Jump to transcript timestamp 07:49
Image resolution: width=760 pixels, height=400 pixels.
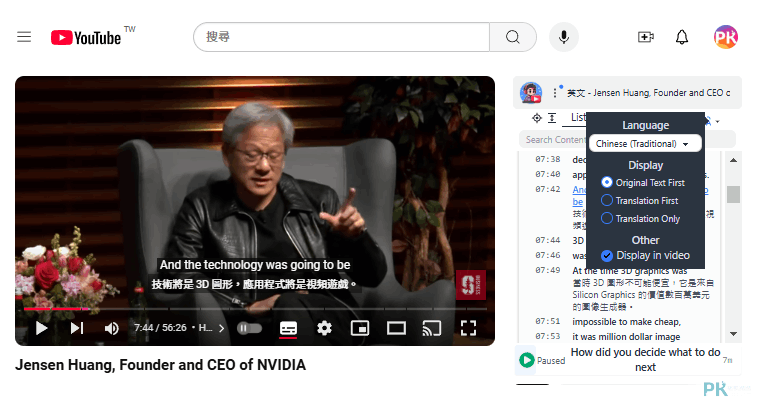[x=548, y=270]
